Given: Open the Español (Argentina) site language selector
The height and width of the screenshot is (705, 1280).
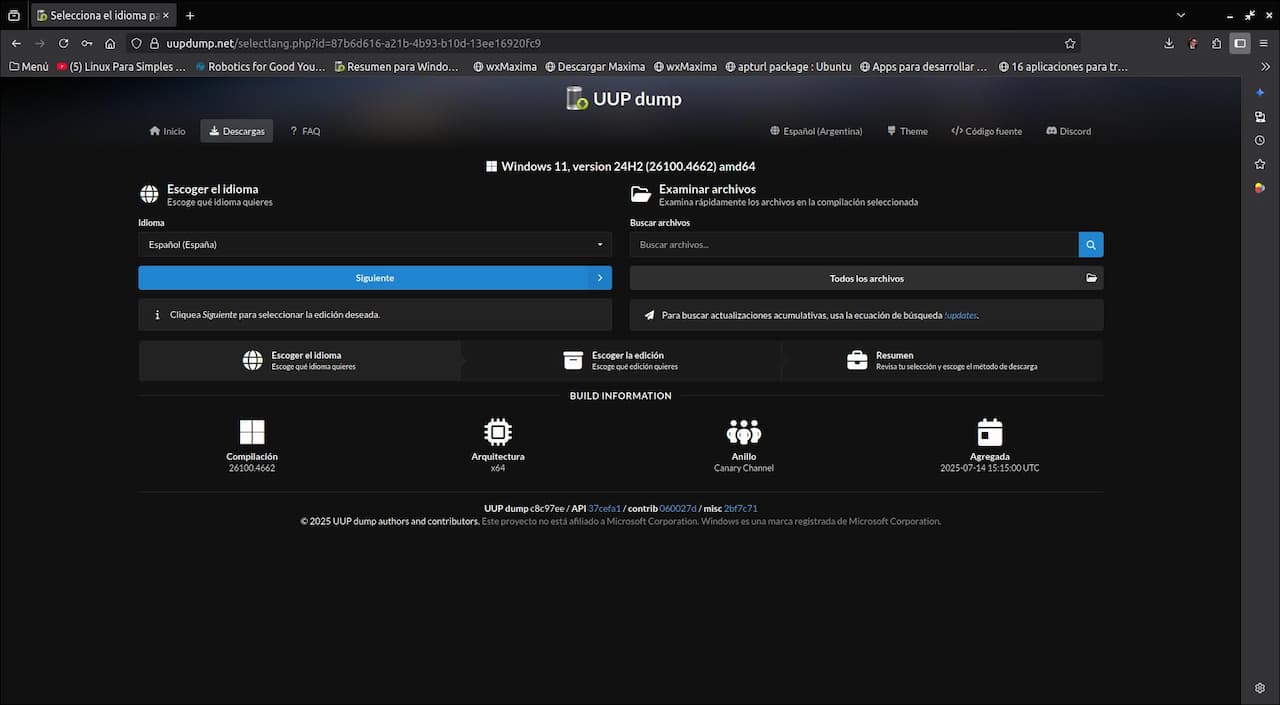Looking at the screenshot, I should click(x=815, y=131).
